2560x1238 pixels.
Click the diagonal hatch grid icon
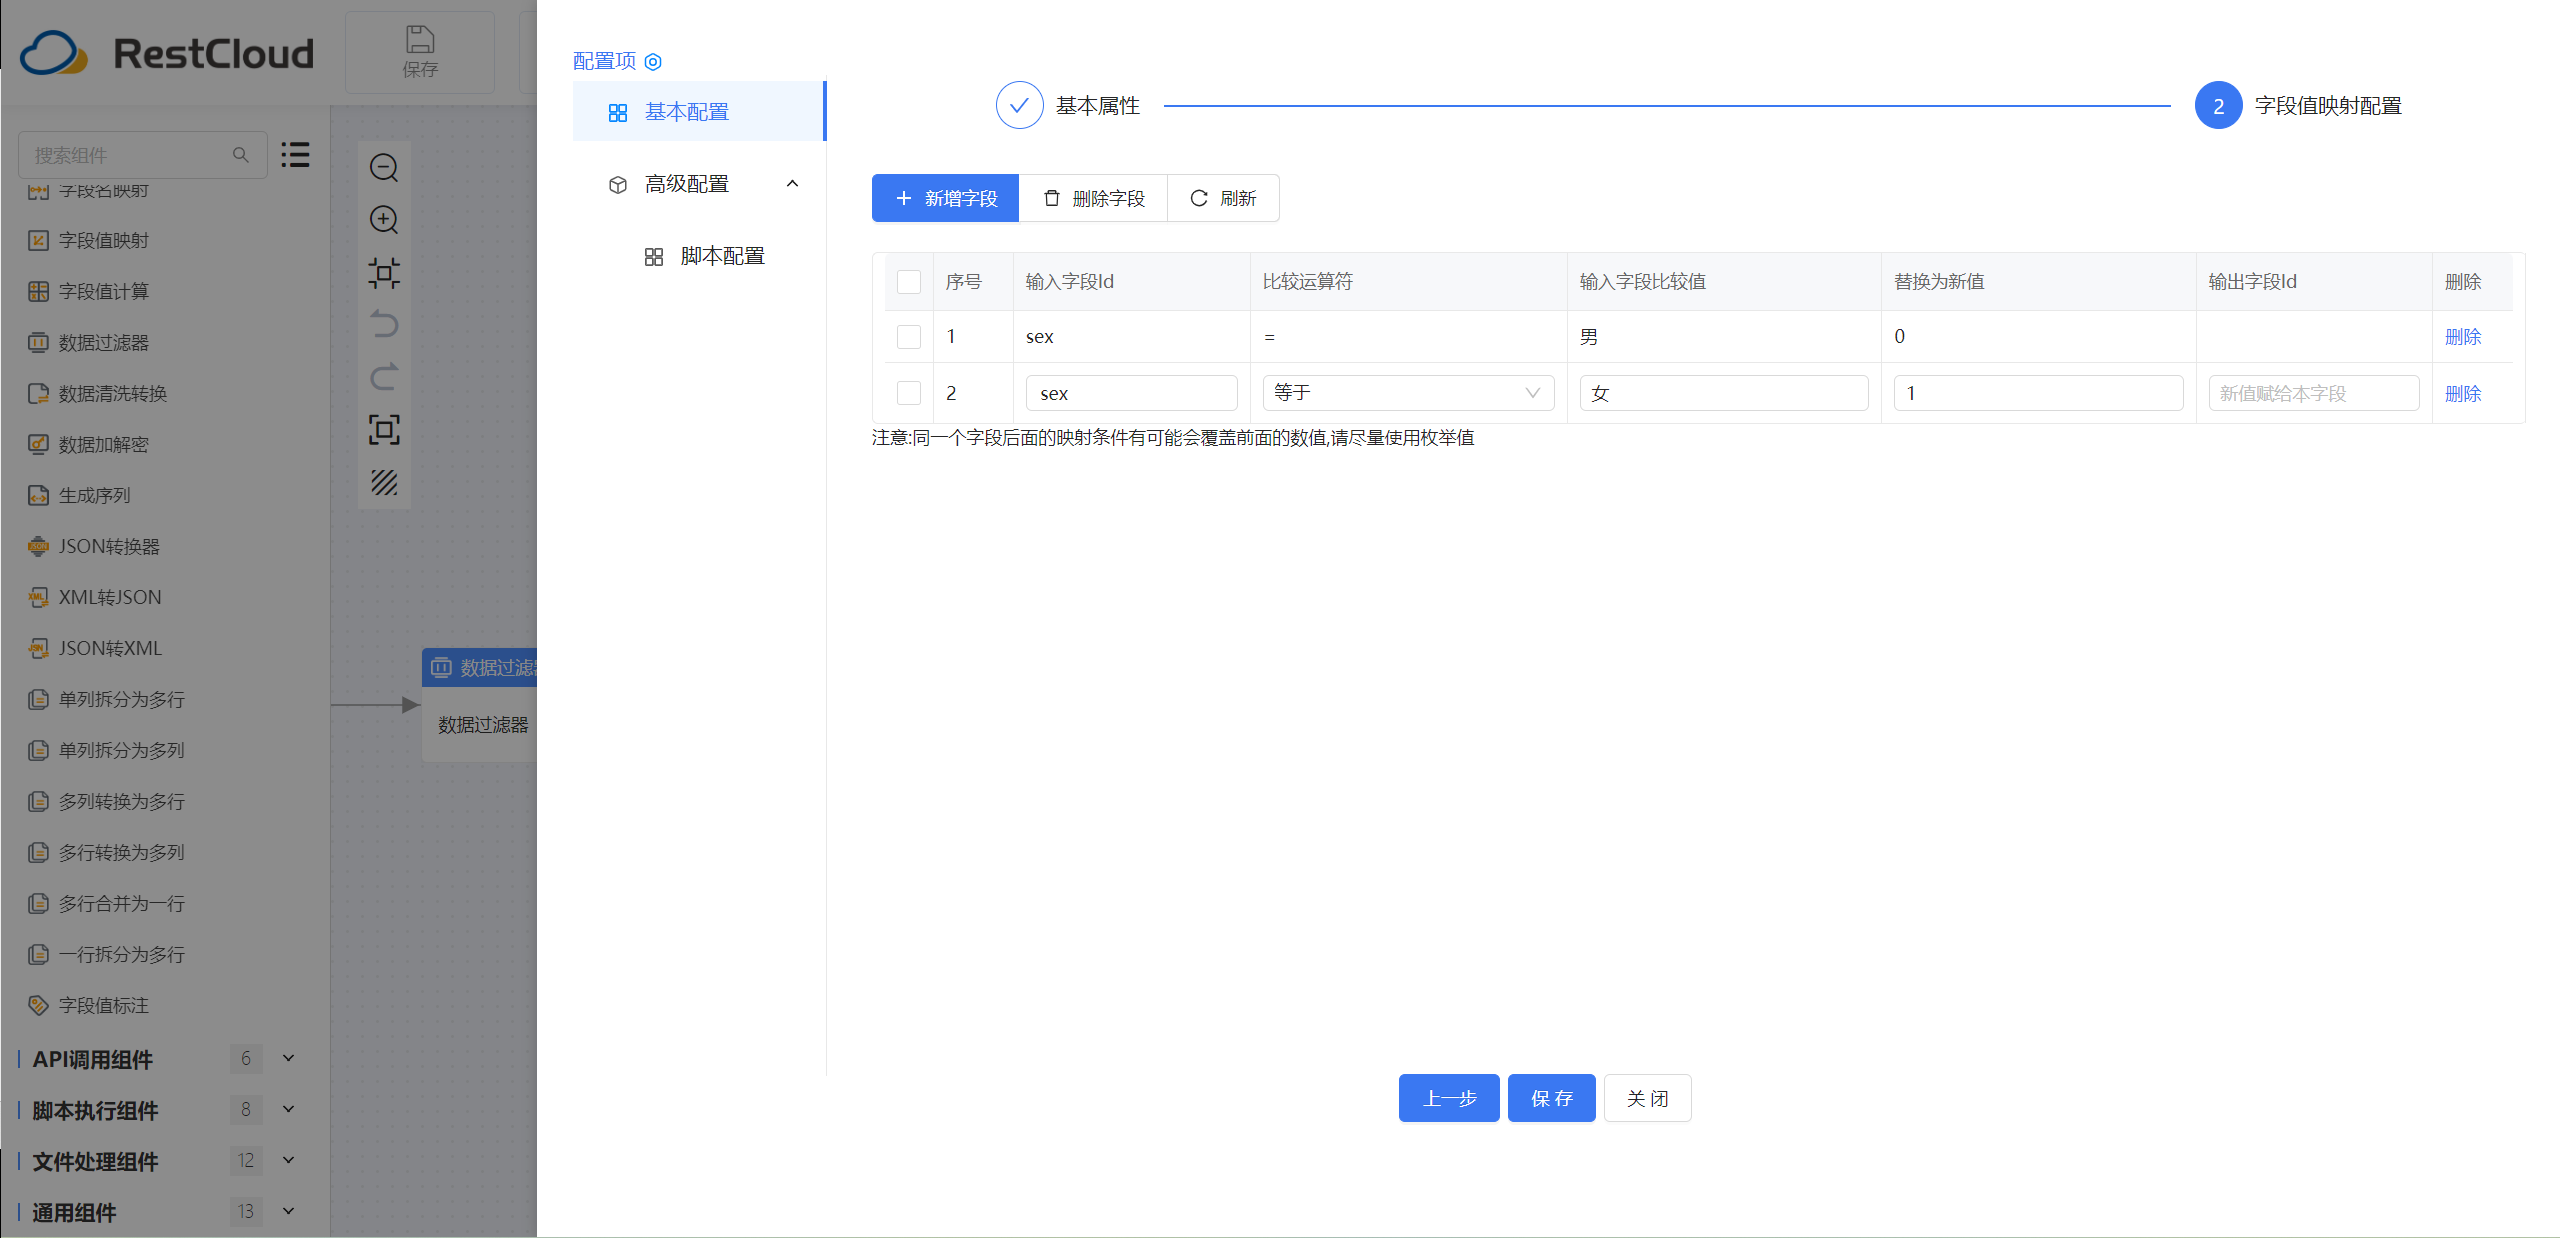(x=384, y=482)
